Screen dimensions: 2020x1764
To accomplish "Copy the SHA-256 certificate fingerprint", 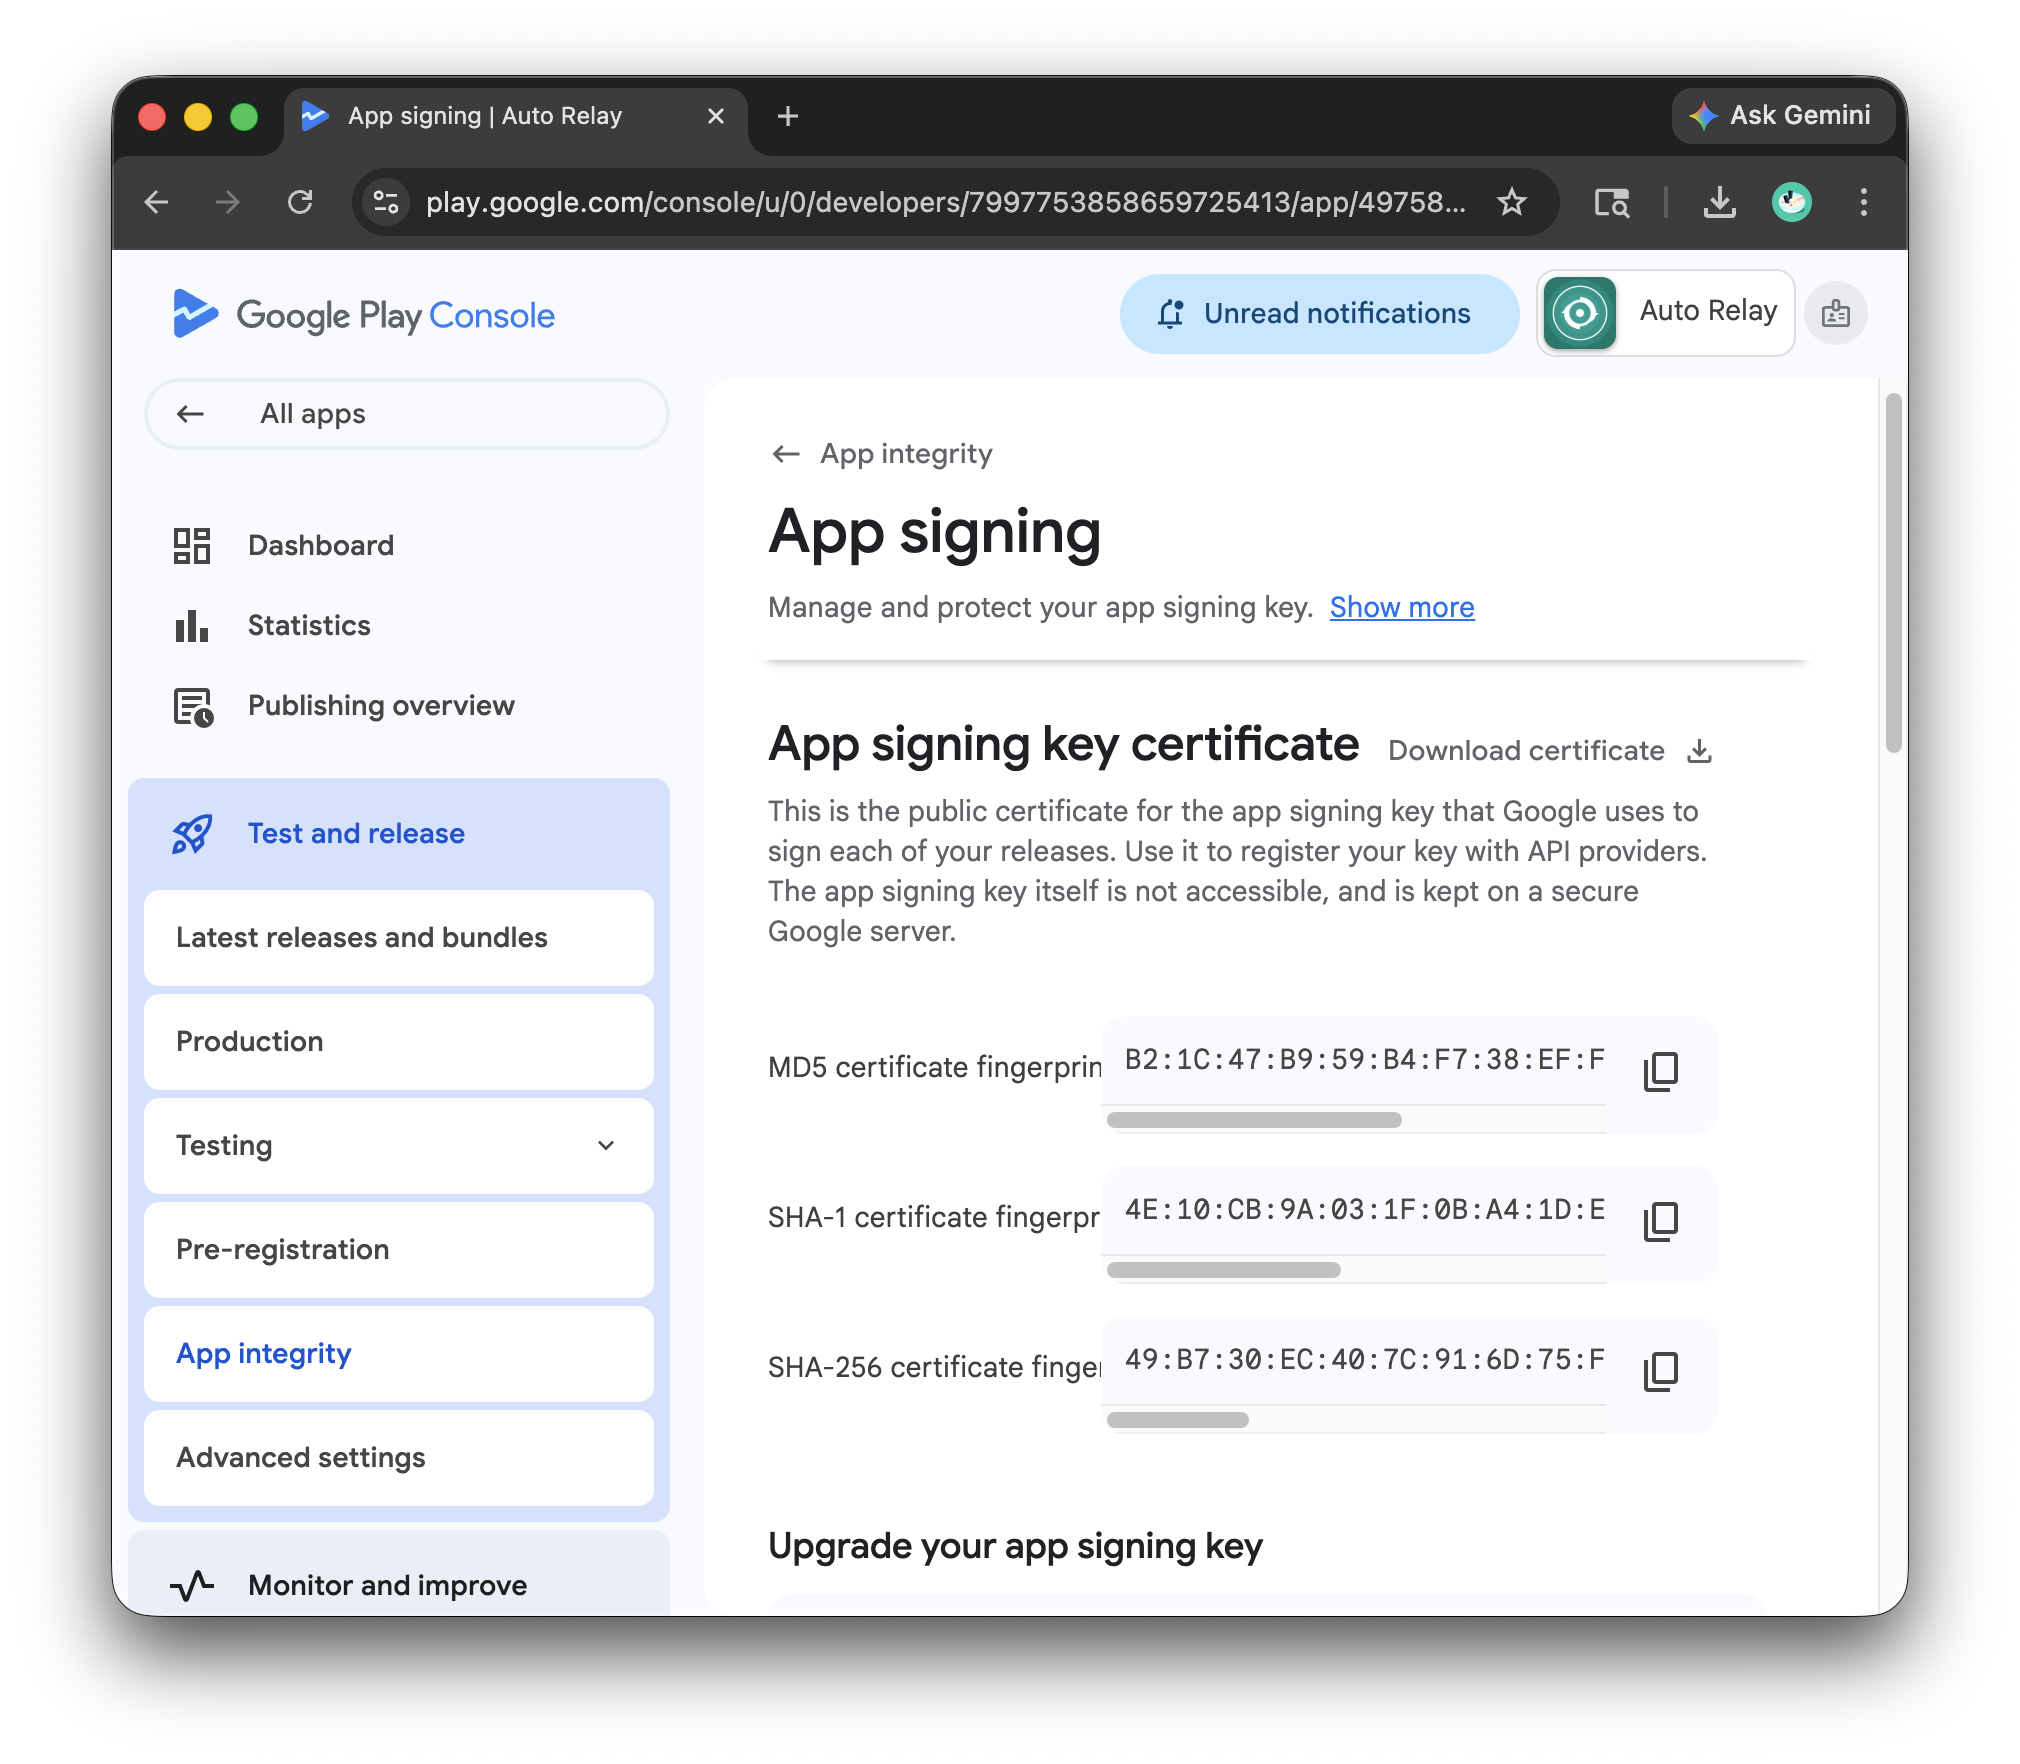I will (1660, 1371).
